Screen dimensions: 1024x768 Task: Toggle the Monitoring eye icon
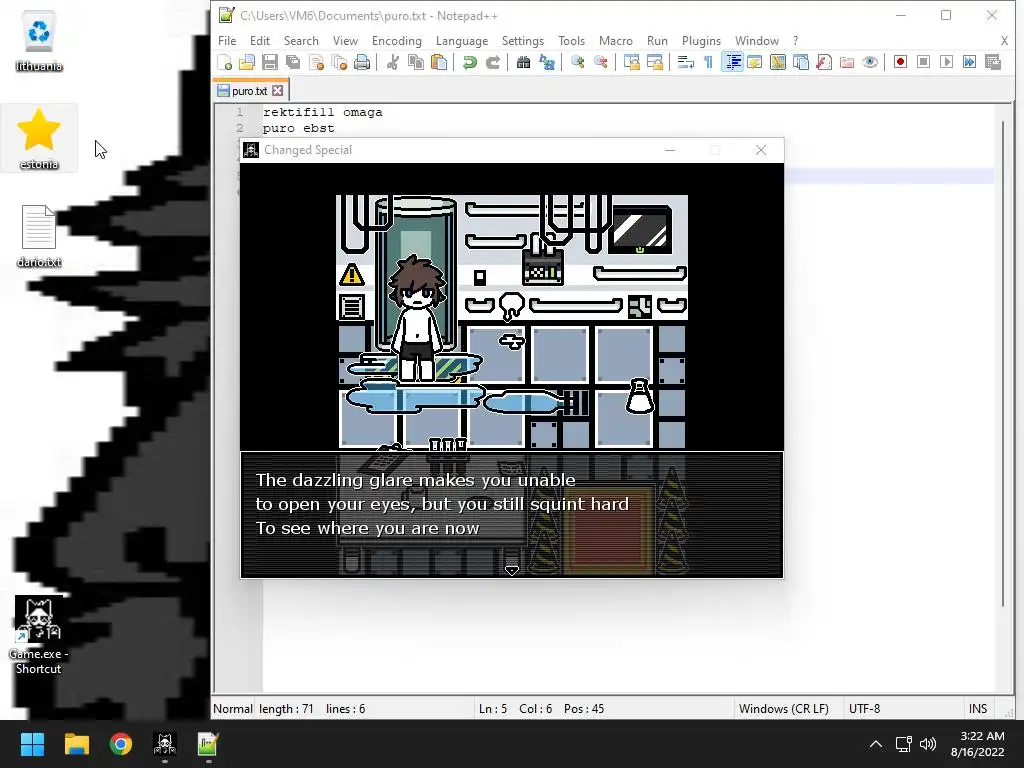click(x=870, y=62)
